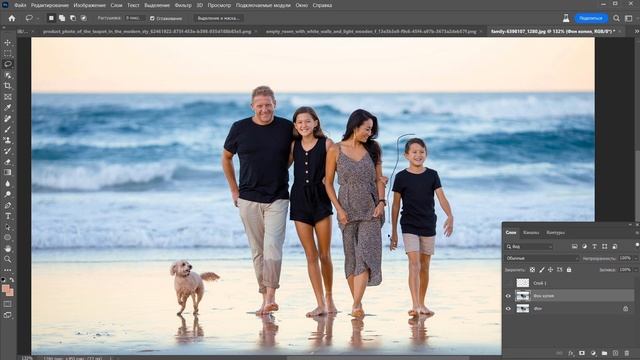Create a new layer group folder

[x=604, y=353]
